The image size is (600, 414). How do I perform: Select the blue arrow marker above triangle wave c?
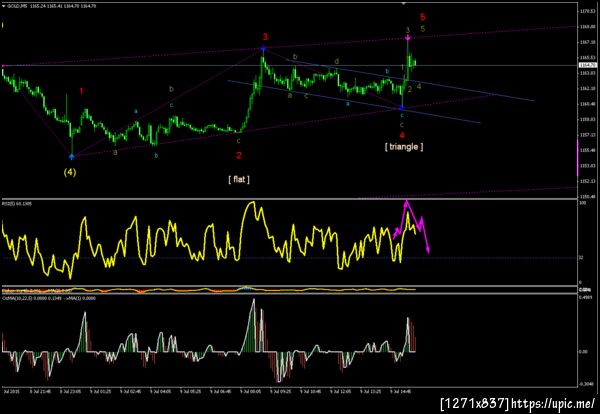tap(402, 107)
